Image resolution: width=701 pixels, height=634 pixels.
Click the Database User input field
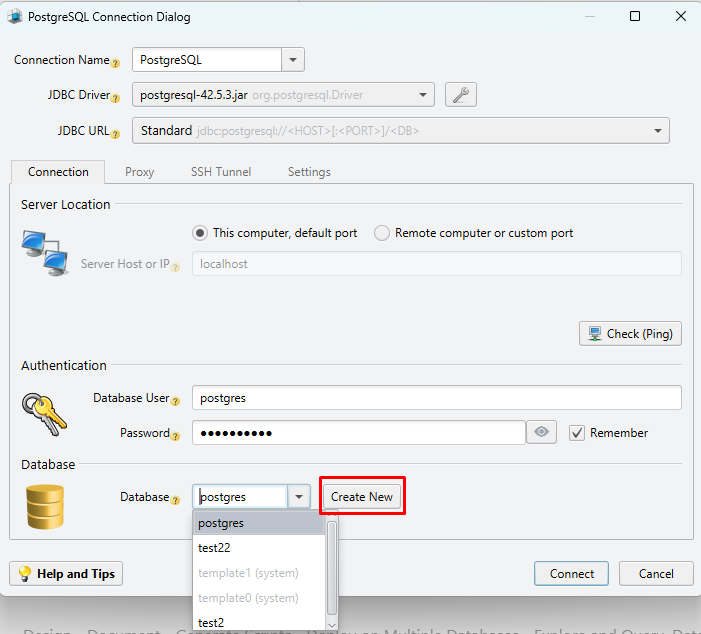pyautogui.click(x=437, y=397)
